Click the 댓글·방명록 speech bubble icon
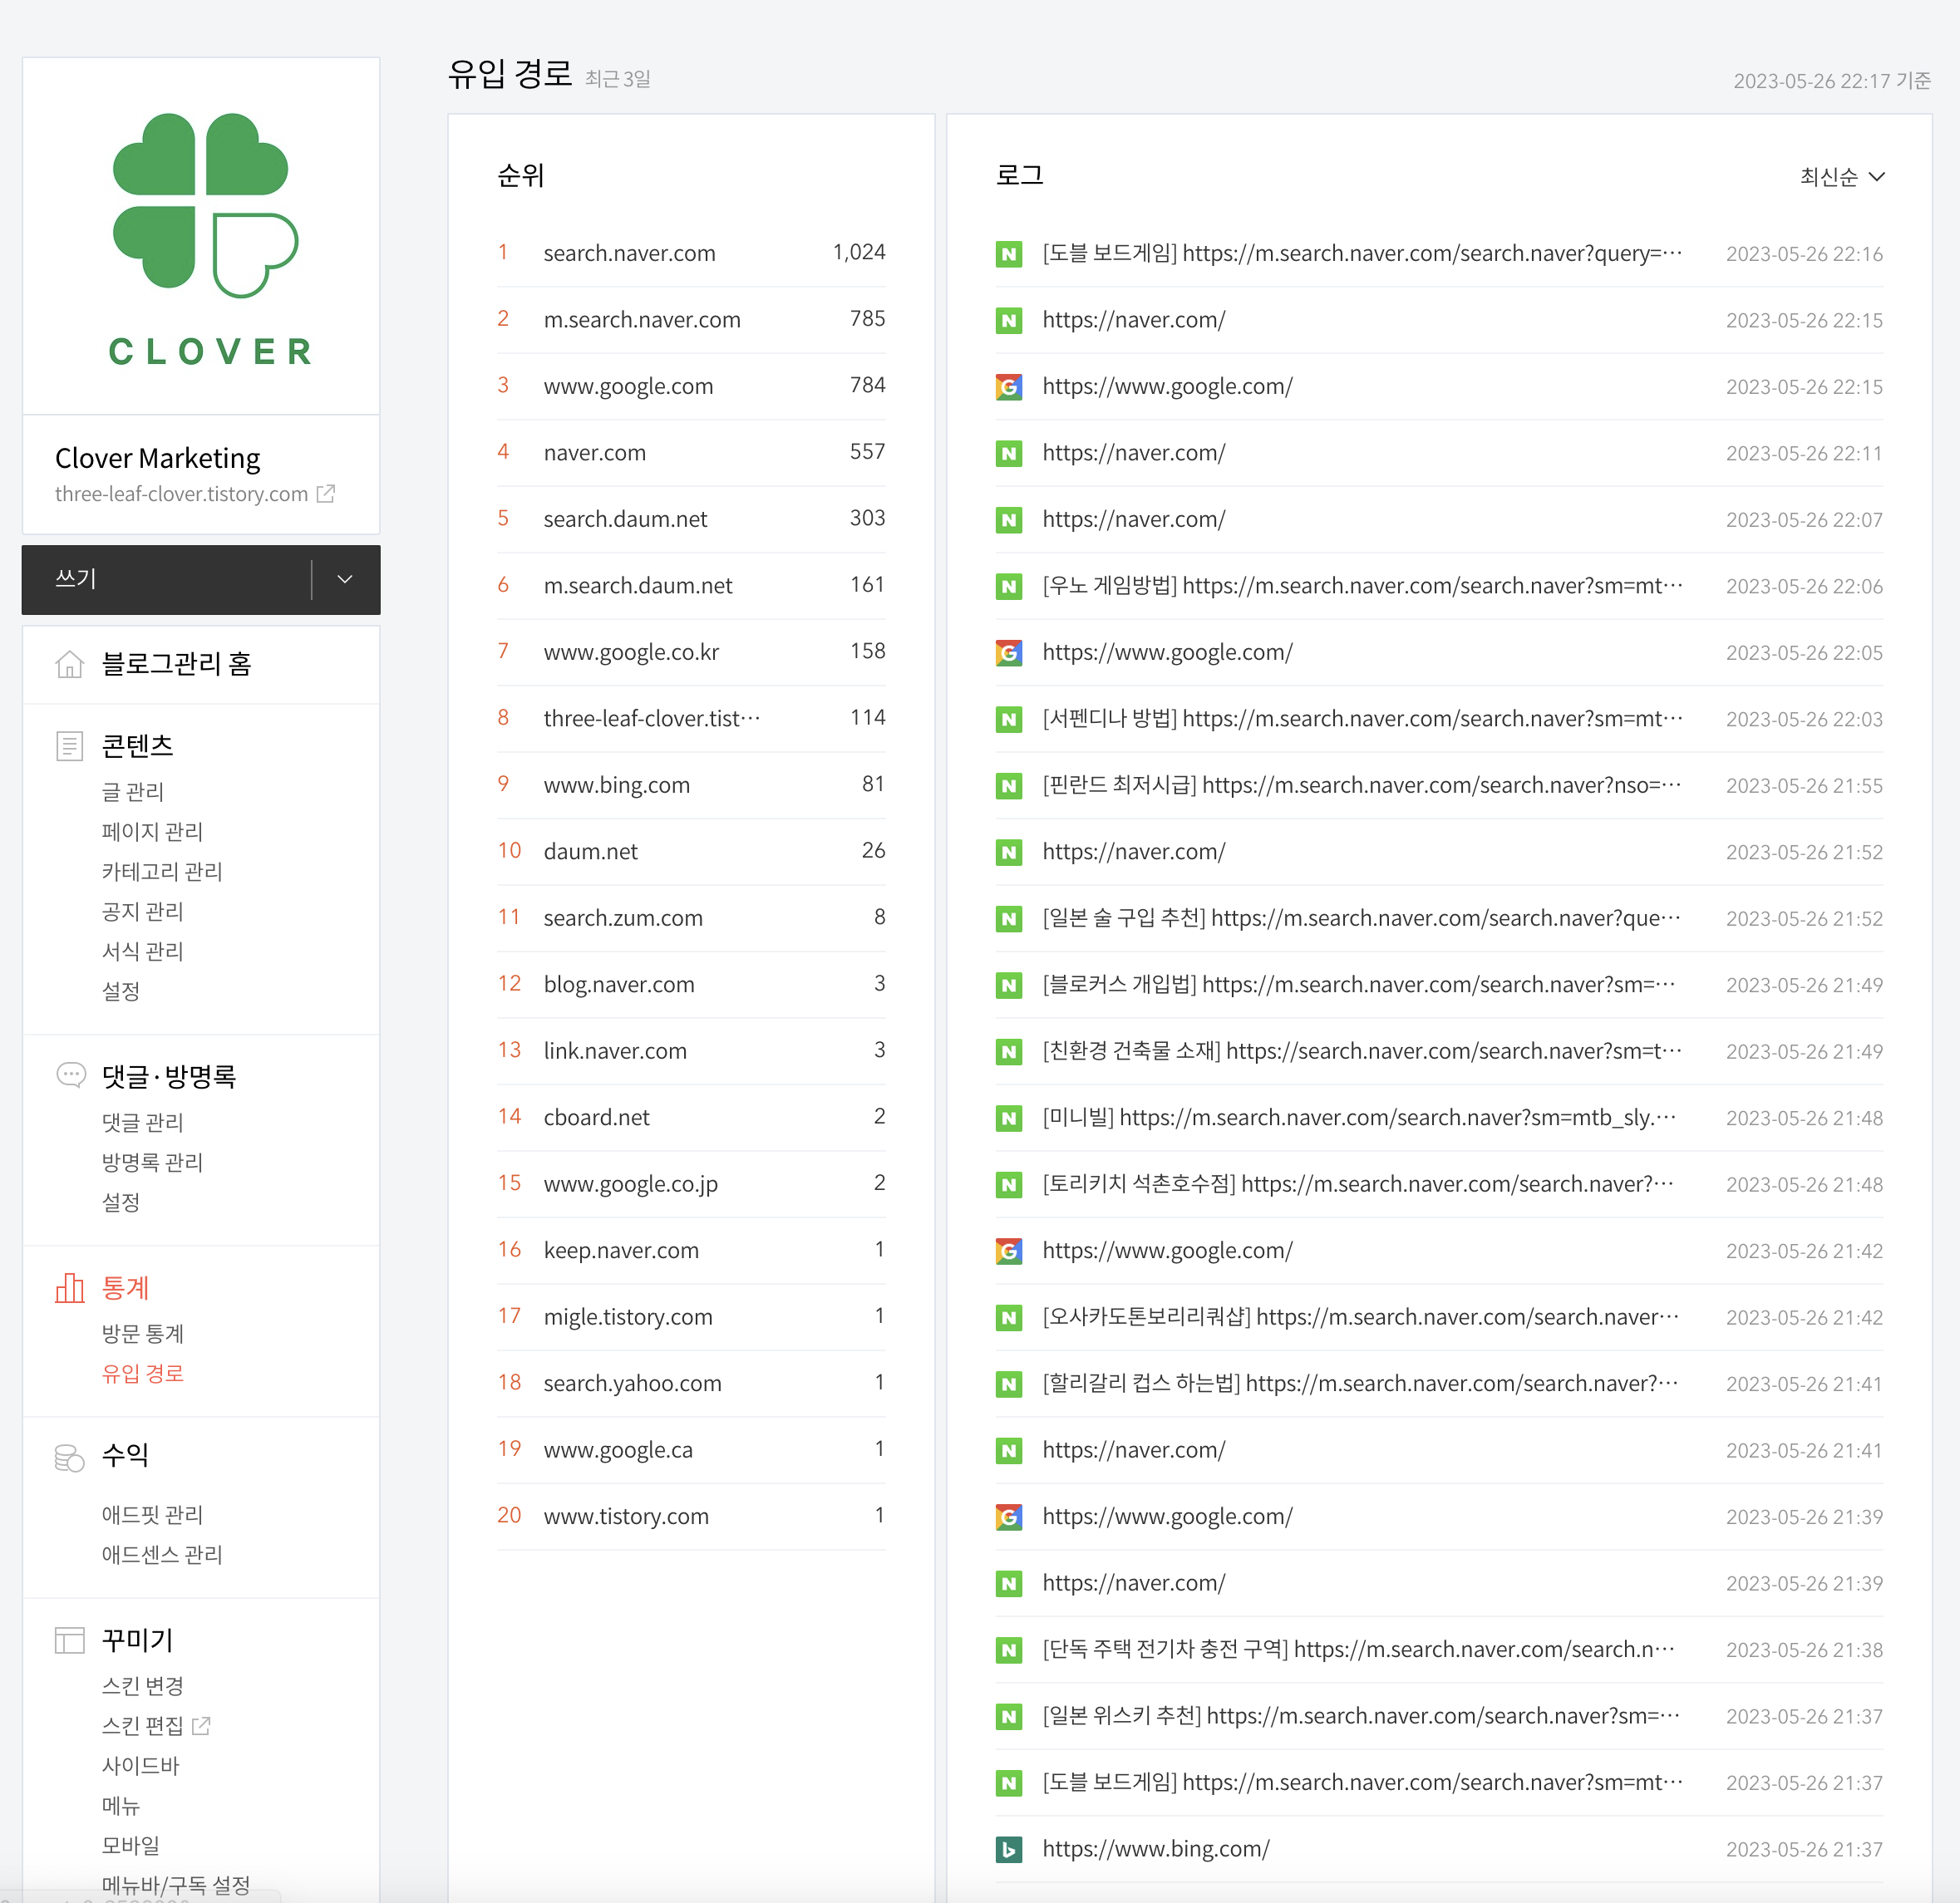Screen dimensions: 1960x1903 [x=70, y=1075]
